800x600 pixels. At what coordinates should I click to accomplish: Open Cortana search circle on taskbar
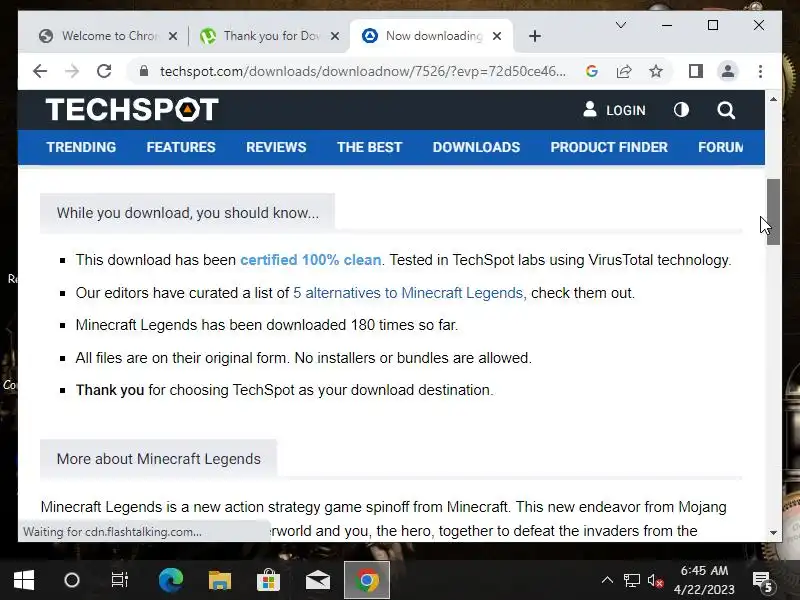tap(72, 580)
